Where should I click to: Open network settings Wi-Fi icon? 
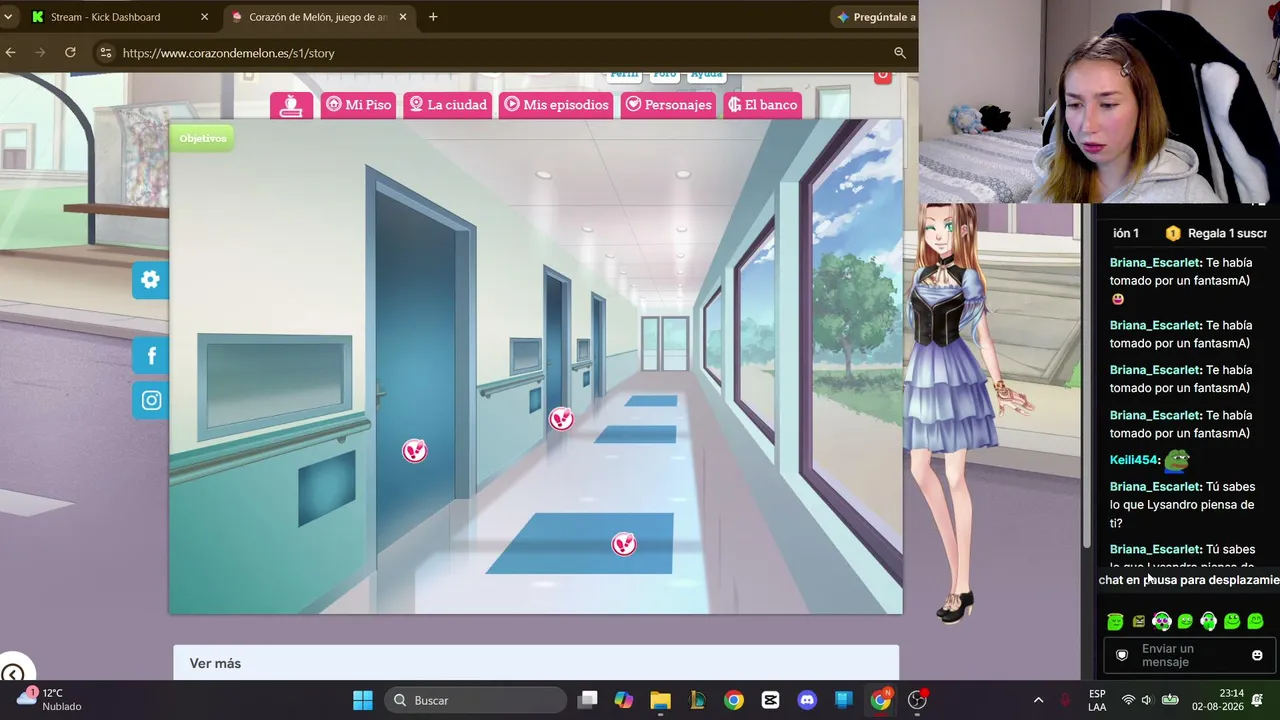click(x=1128, y=700)
